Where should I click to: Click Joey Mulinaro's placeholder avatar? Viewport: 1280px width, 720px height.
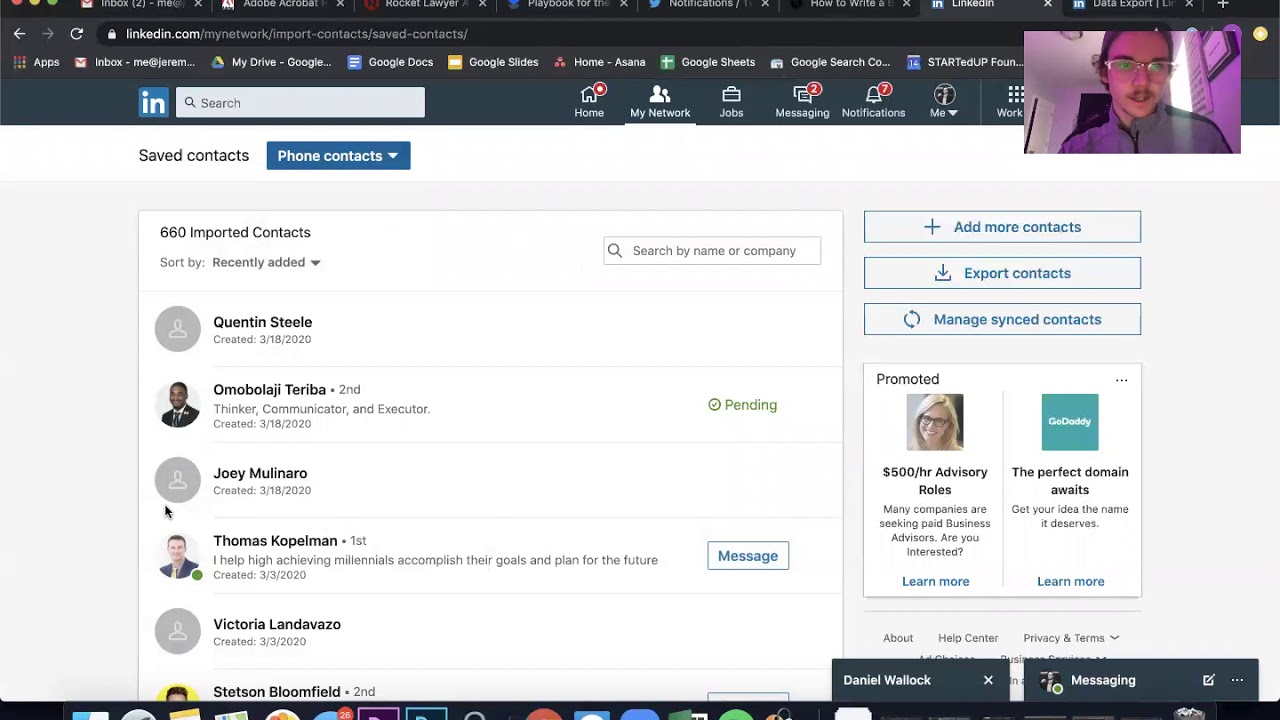click(178, 480)
